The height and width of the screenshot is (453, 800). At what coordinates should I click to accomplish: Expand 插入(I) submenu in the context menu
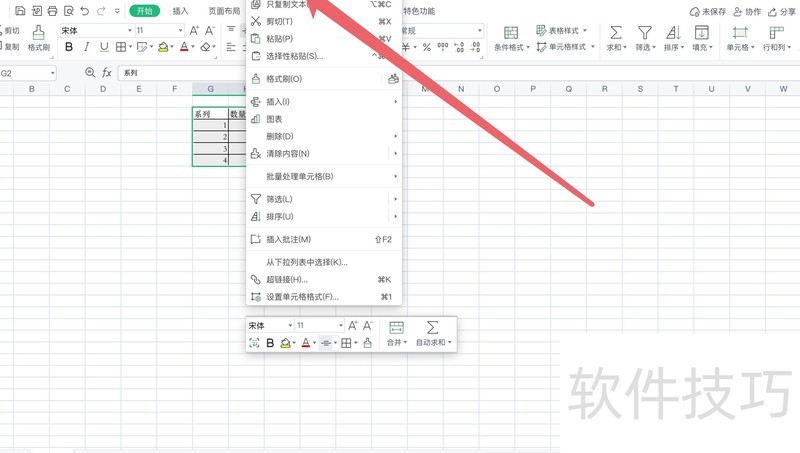324,102
